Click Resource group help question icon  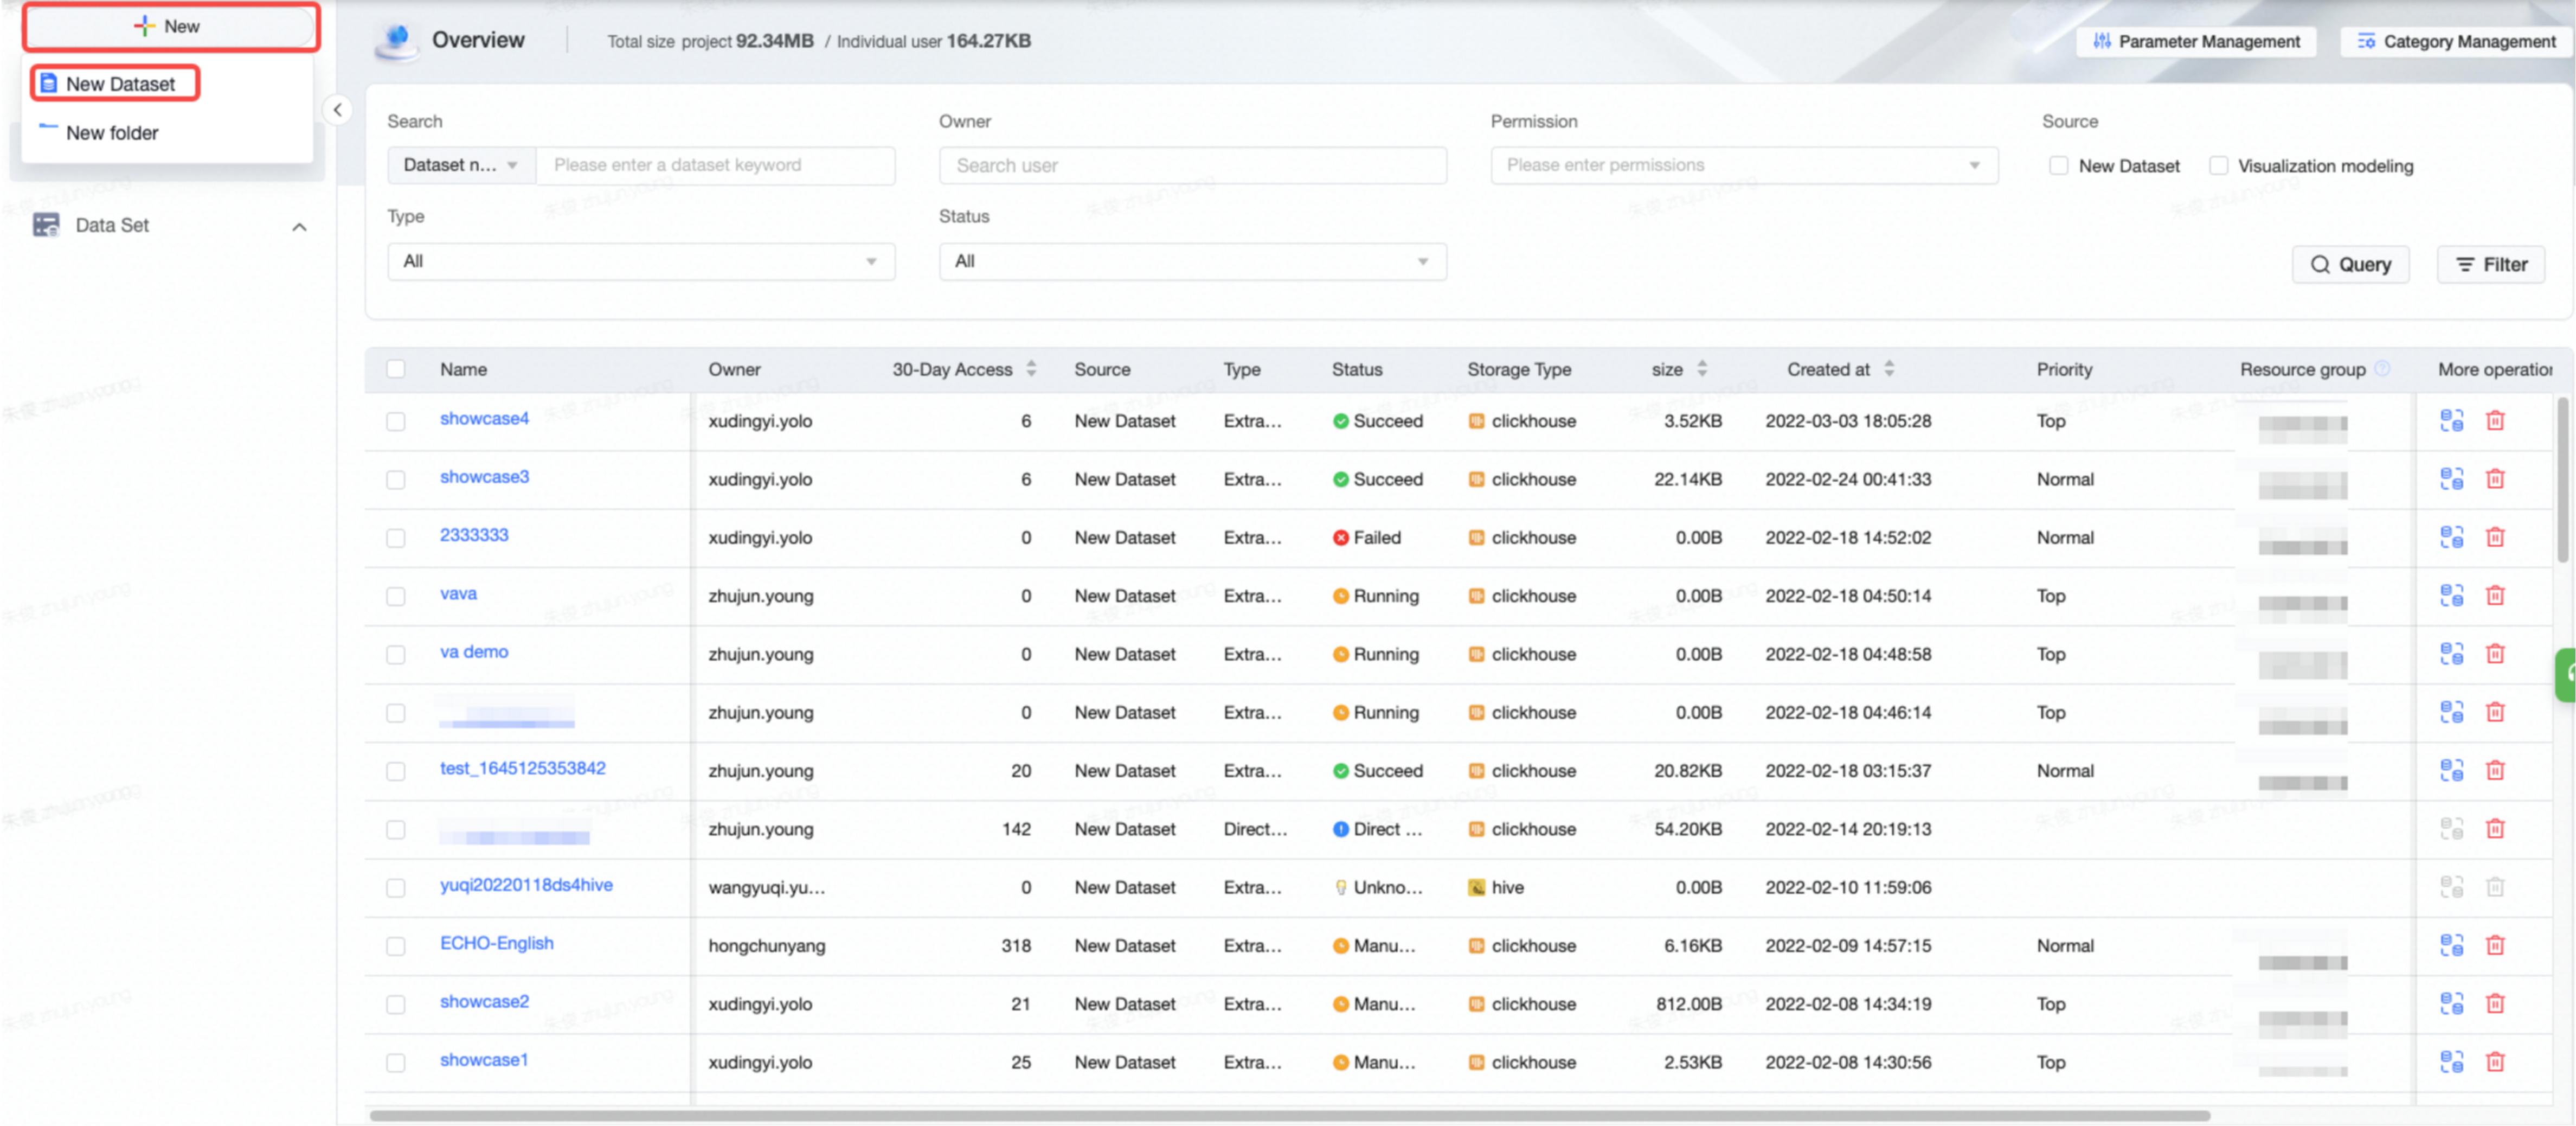tap(2382, 368)
